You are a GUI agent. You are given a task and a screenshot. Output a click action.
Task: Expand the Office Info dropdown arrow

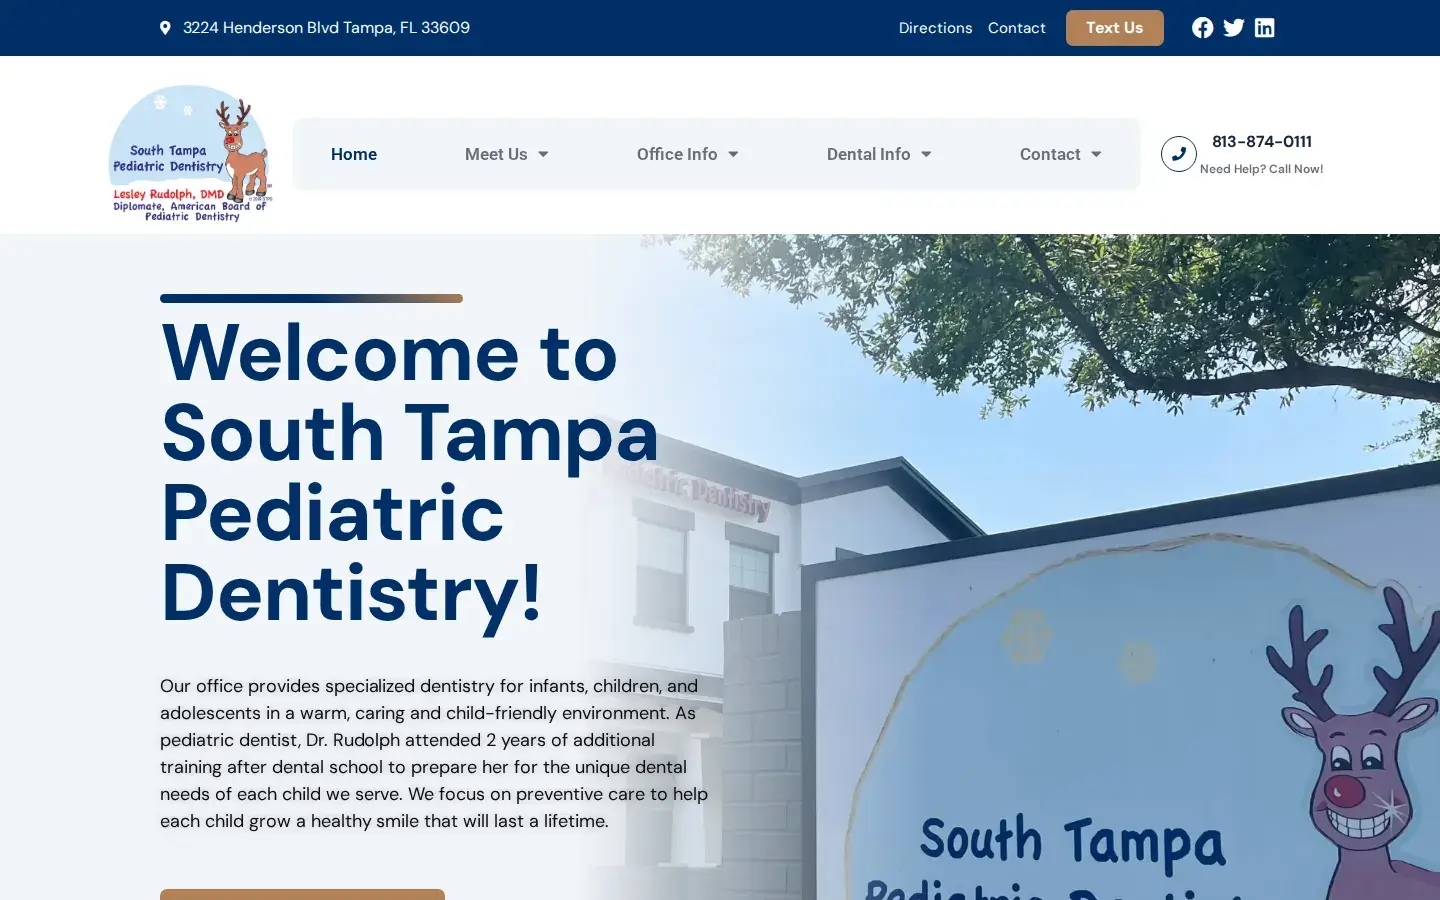pos(733,154)
